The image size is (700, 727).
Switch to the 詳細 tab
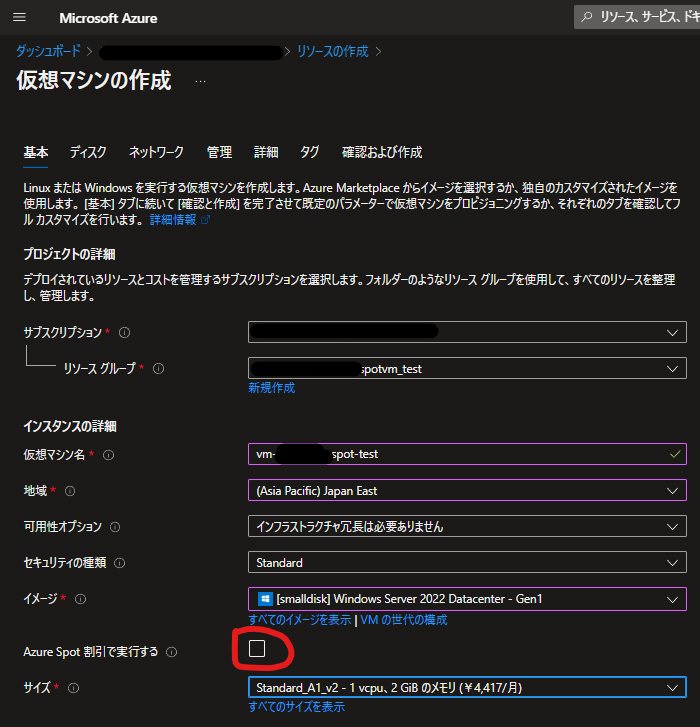(x=266, y=152)
